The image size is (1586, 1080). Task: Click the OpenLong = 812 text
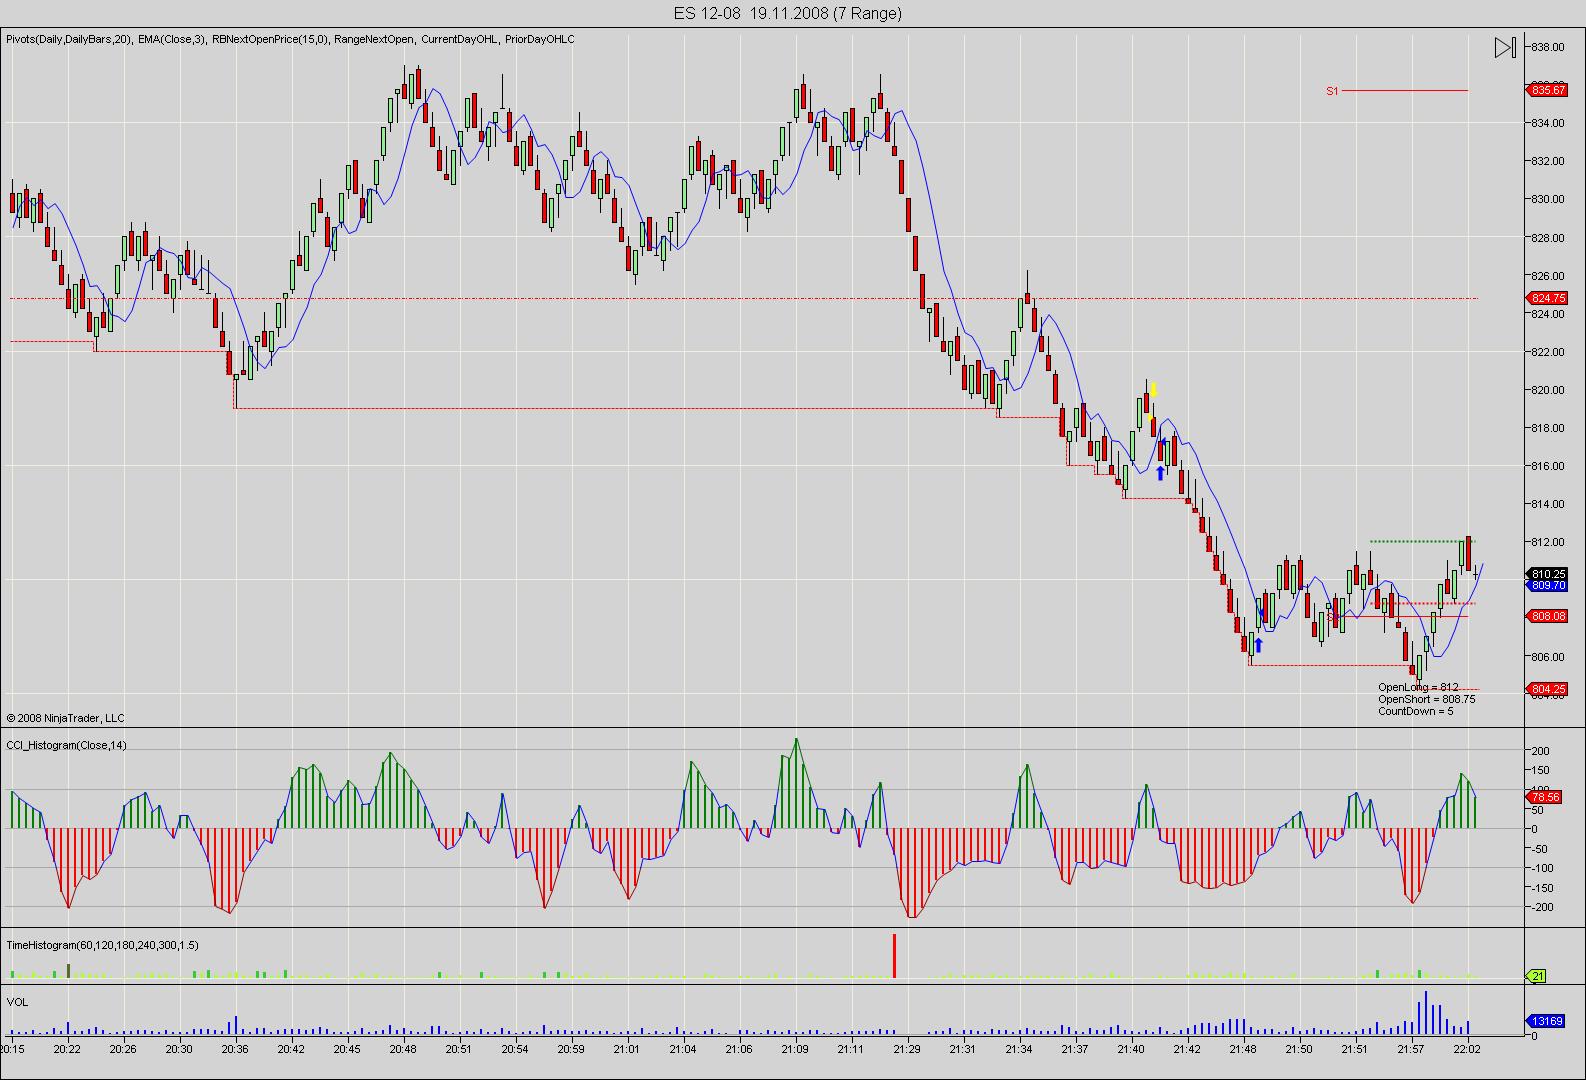(1418, 687)
